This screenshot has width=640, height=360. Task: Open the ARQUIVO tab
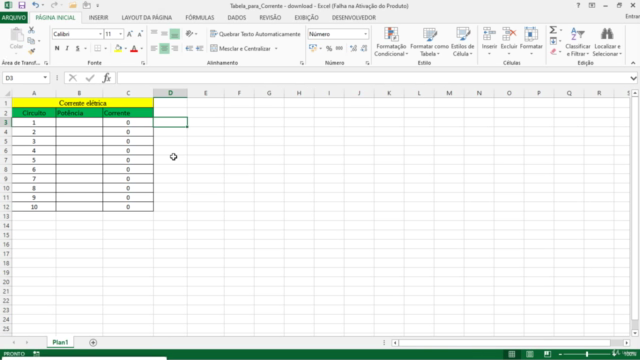coord(13,18)
